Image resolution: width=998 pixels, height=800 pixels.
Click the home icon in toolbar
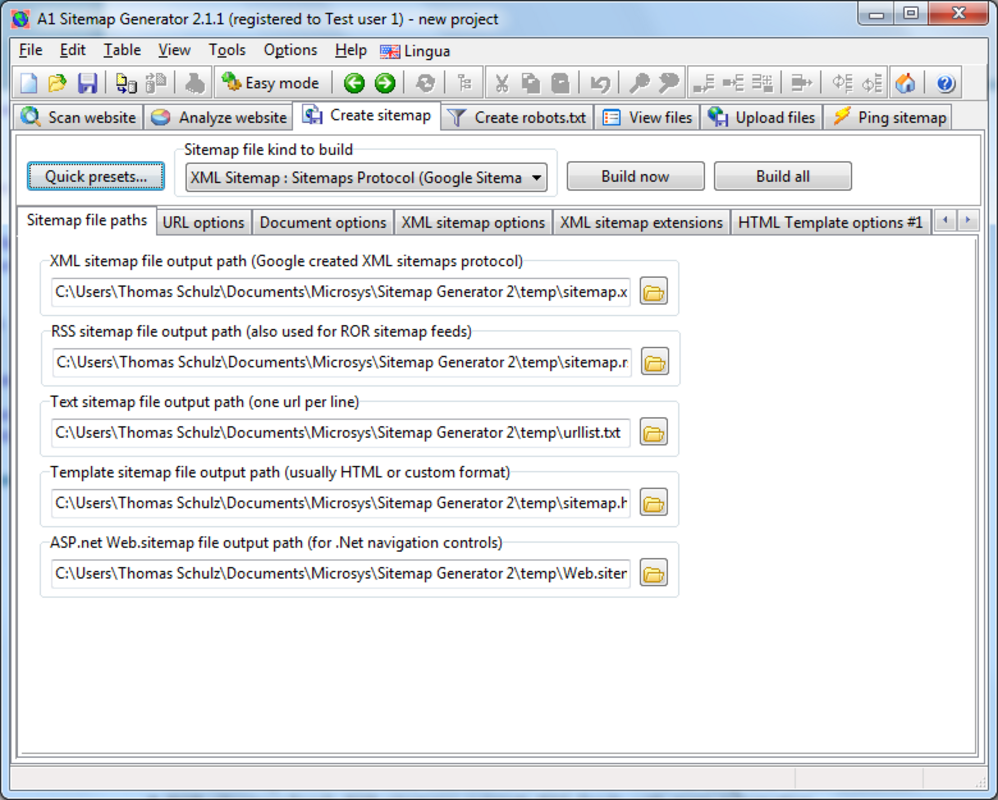[x=905, y=83]
